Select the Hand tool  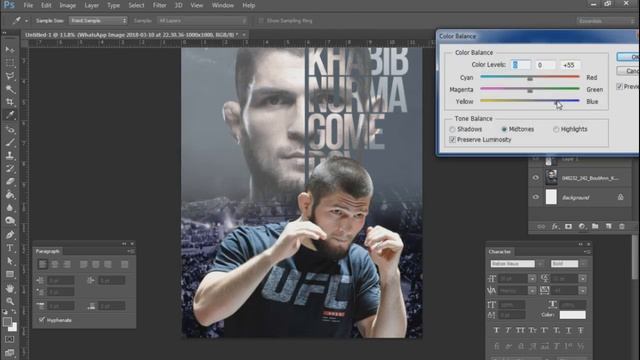pyautogui.click(x=10, y=289)
